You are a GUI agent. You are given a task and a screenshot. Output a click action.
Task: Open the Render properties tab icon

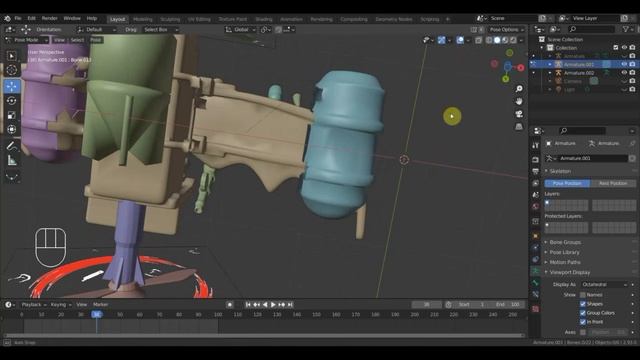[x=536, y=160]
